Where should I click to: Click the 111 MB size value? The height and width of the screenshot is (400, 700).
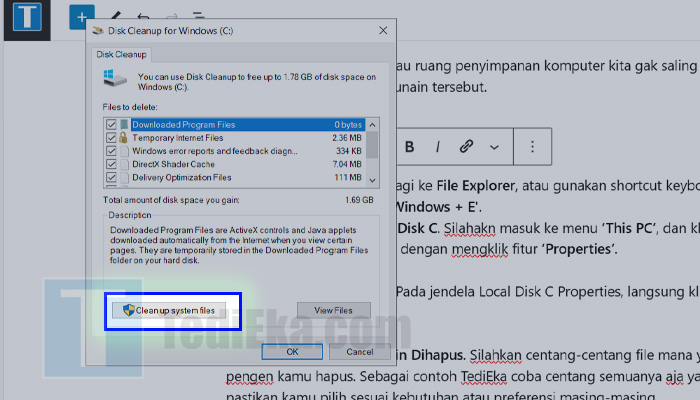pyautogui.click(x=348, y=177)
